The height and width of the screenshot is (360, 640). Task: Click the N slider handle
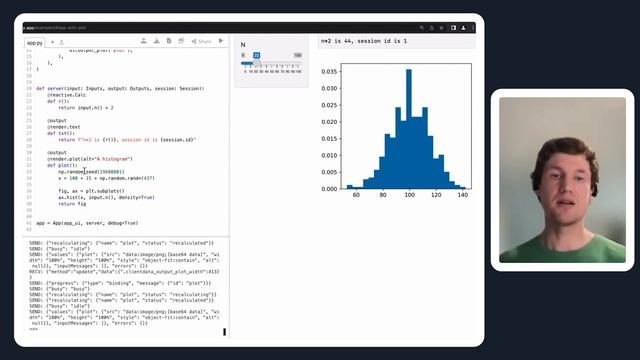pyautogui.click(x=256, y=63)
